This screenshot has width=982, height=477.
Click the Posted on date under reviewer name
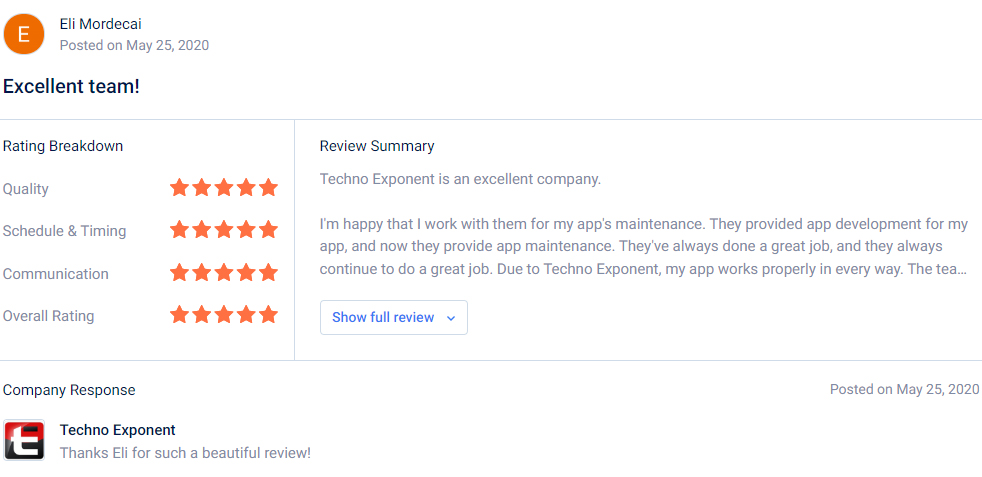pos(134,45)
